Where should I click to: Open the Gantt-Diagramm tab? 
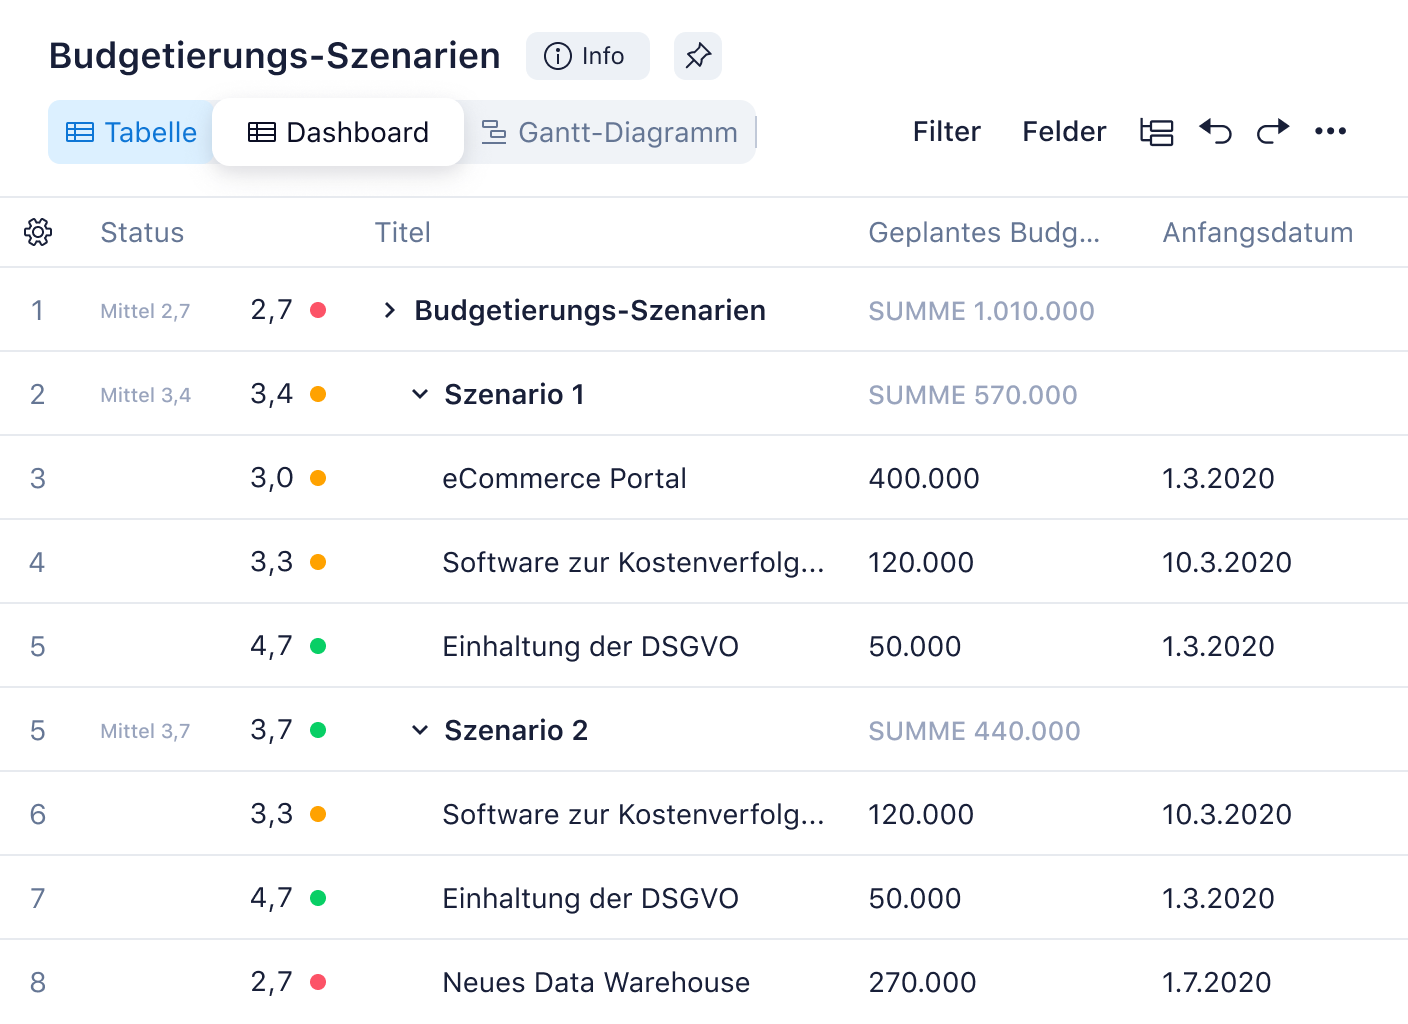tap(609, 132)
